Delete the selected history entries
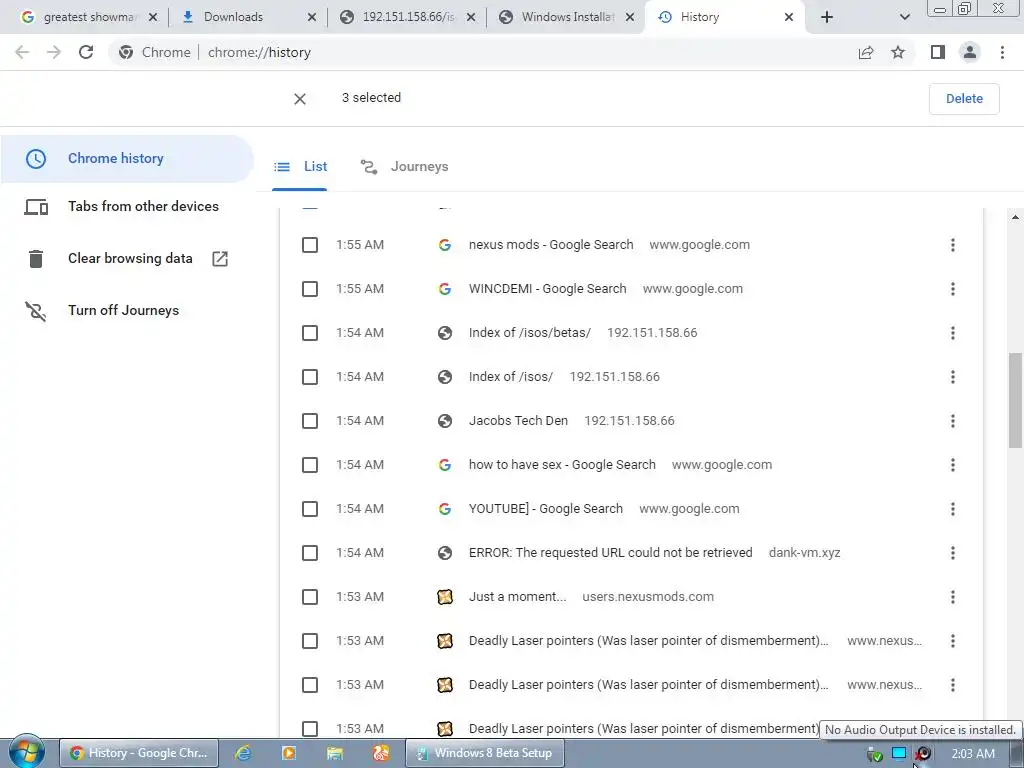Viewport: 1024px width, 768px height. point(964,99)
